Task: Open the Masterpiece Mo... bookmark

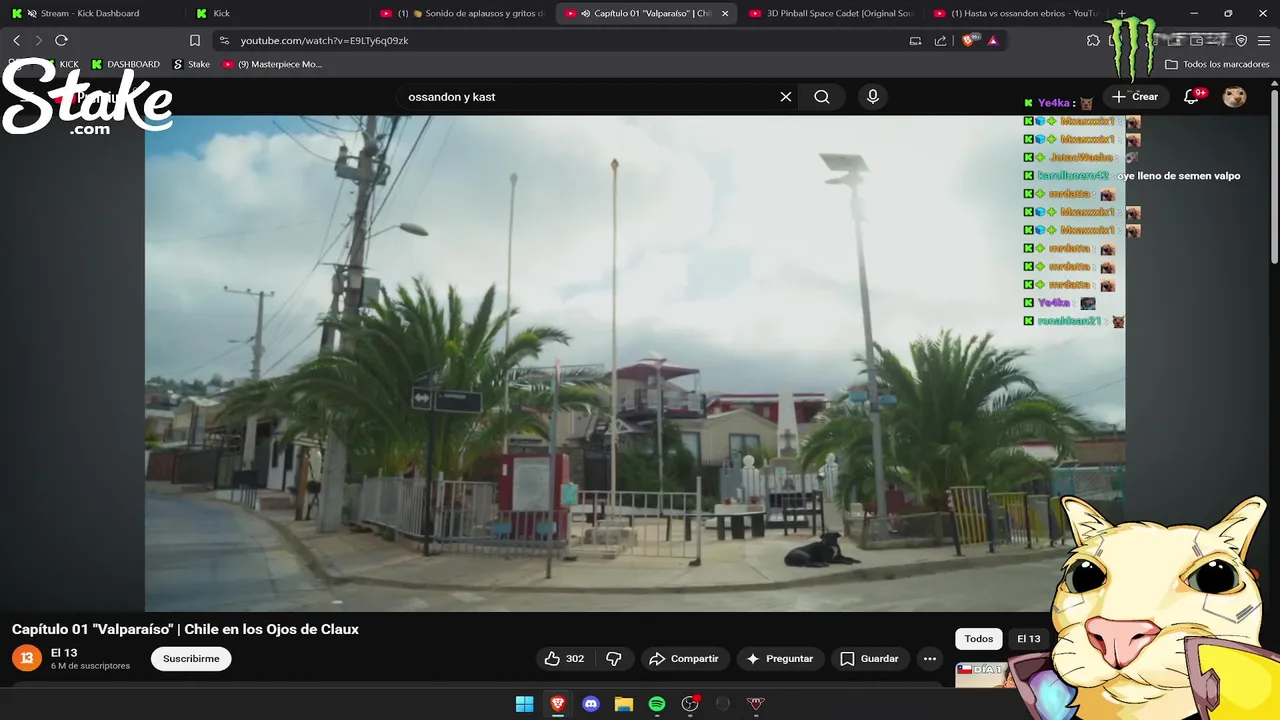Action: point(272,64)
